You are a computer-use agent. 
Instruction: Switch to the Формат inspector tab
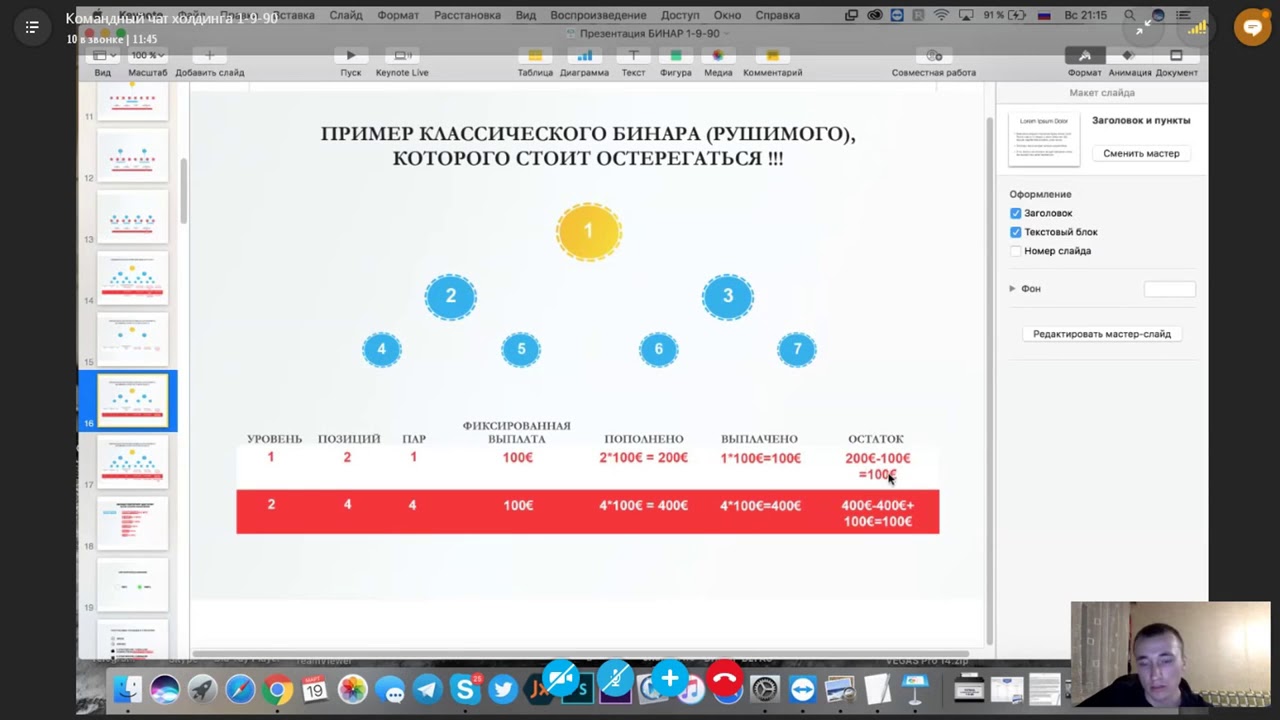pyautogui.click(x=1085, y=61)
